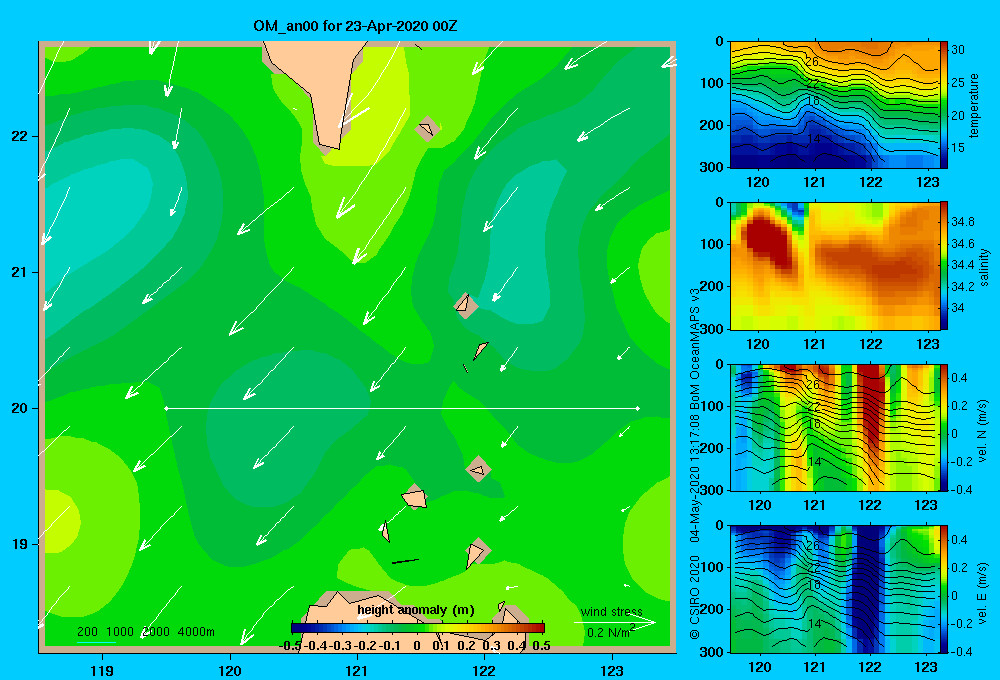The height and width of the screenshot is (680, 1000).
Task: Click the bathymetry legend '200 1000 2000 4000m'
Action: tap(146, 632)
